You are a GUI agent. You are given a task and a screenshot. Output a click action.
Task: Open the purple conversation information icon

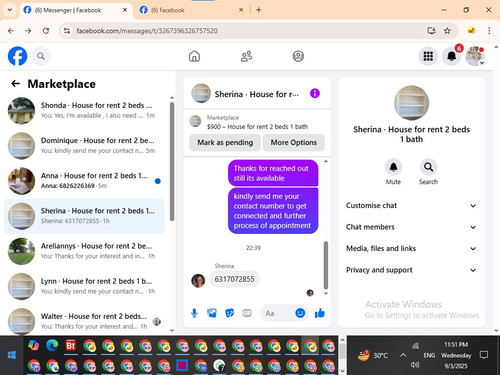315,93
